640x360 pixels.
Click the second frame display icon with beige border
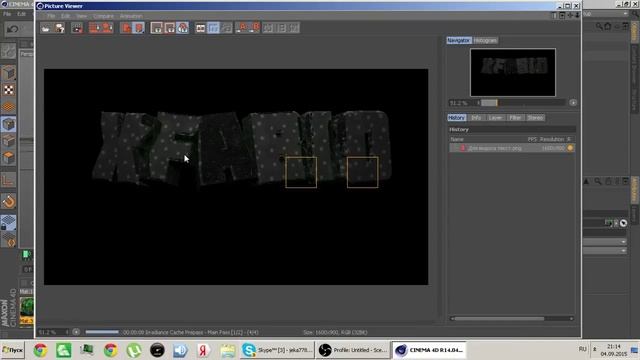(170, 28)
